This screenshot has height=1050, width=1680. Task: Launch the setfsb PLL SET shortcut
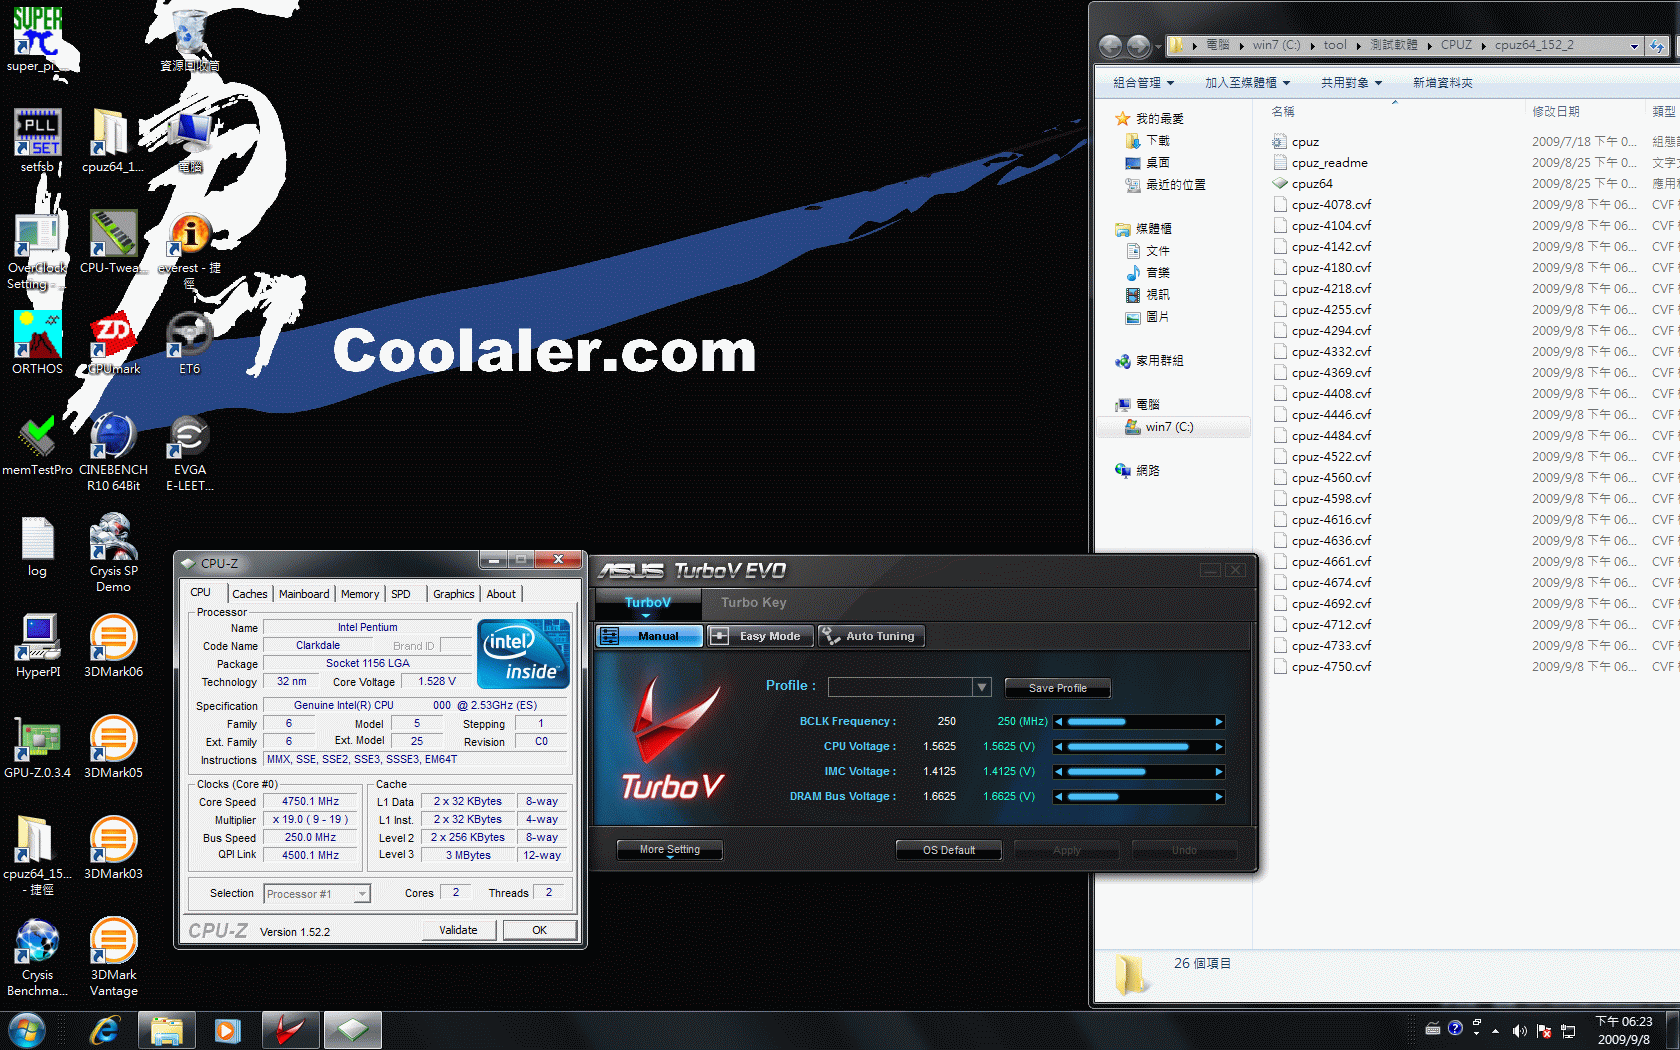[x=37, y=141]
